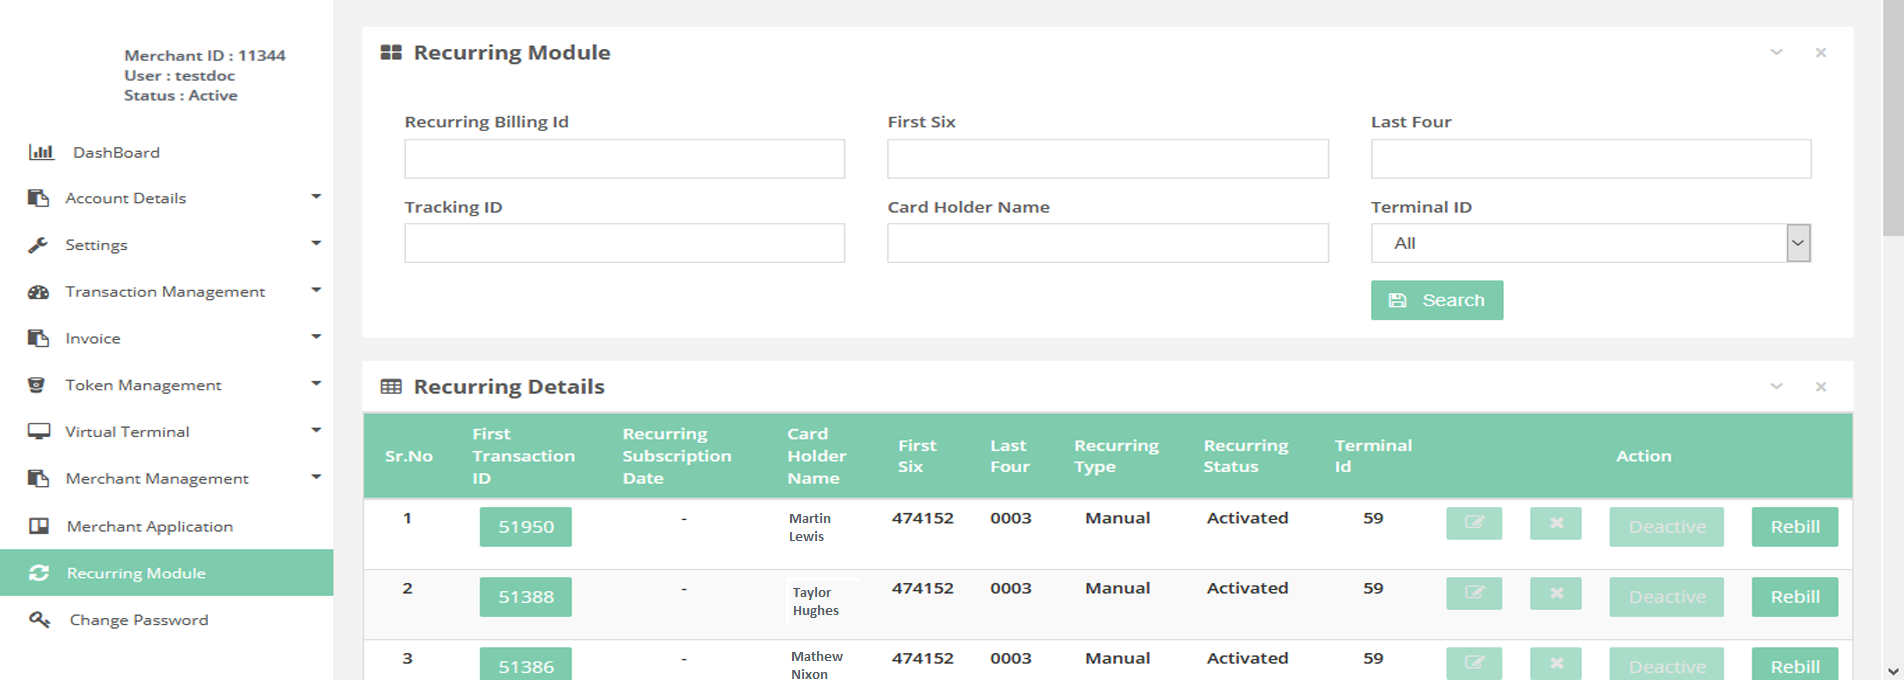The height and width of the screenshot is (680, 1904).
Task: Click edit icon for Martin Lewis row
Action: [x=1473, y=523]
